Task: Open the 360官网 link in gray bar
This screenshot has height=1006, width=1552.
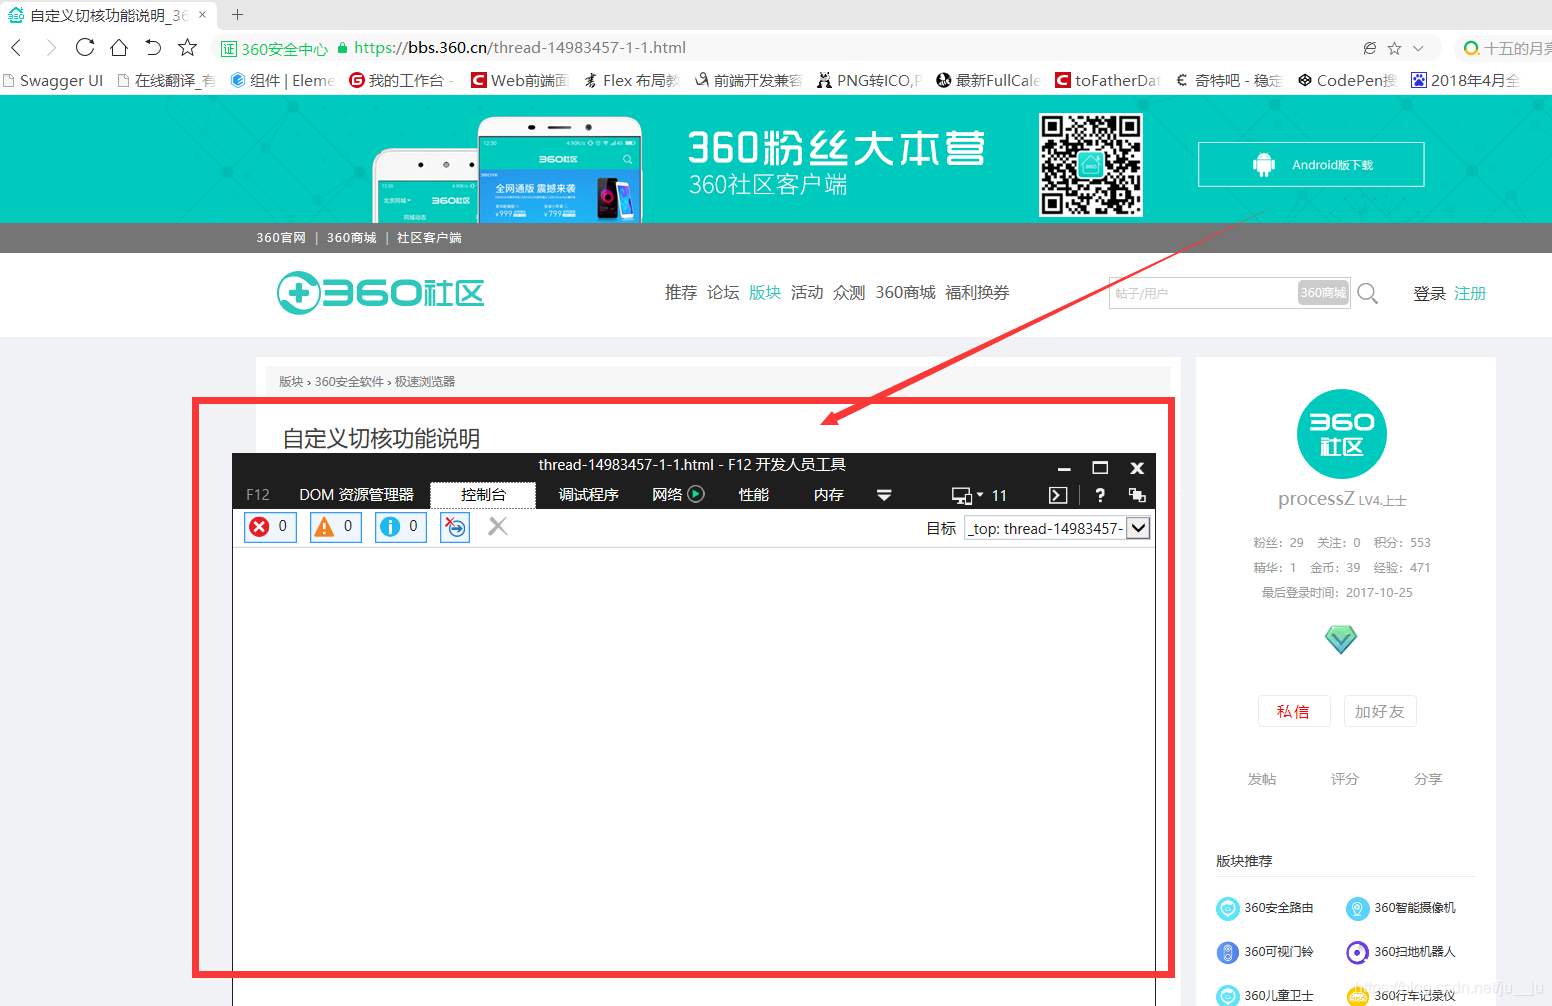Action: coord(281,238)
